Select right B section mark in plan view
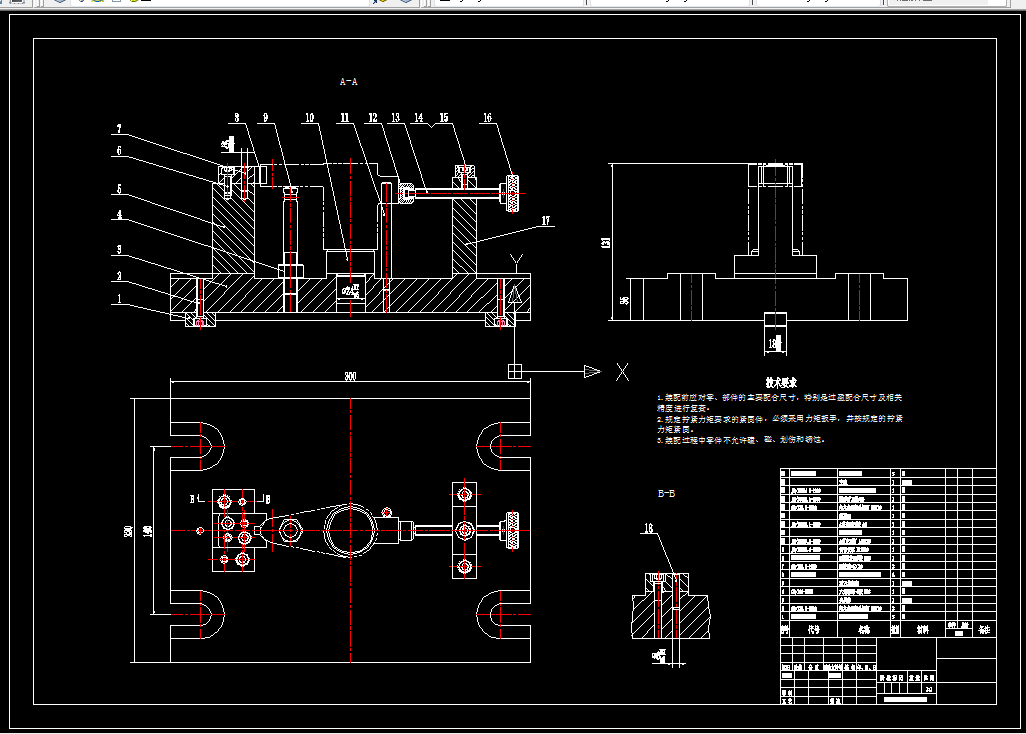The width and height of the screenshot is (1026, 734). click(268, 499)
